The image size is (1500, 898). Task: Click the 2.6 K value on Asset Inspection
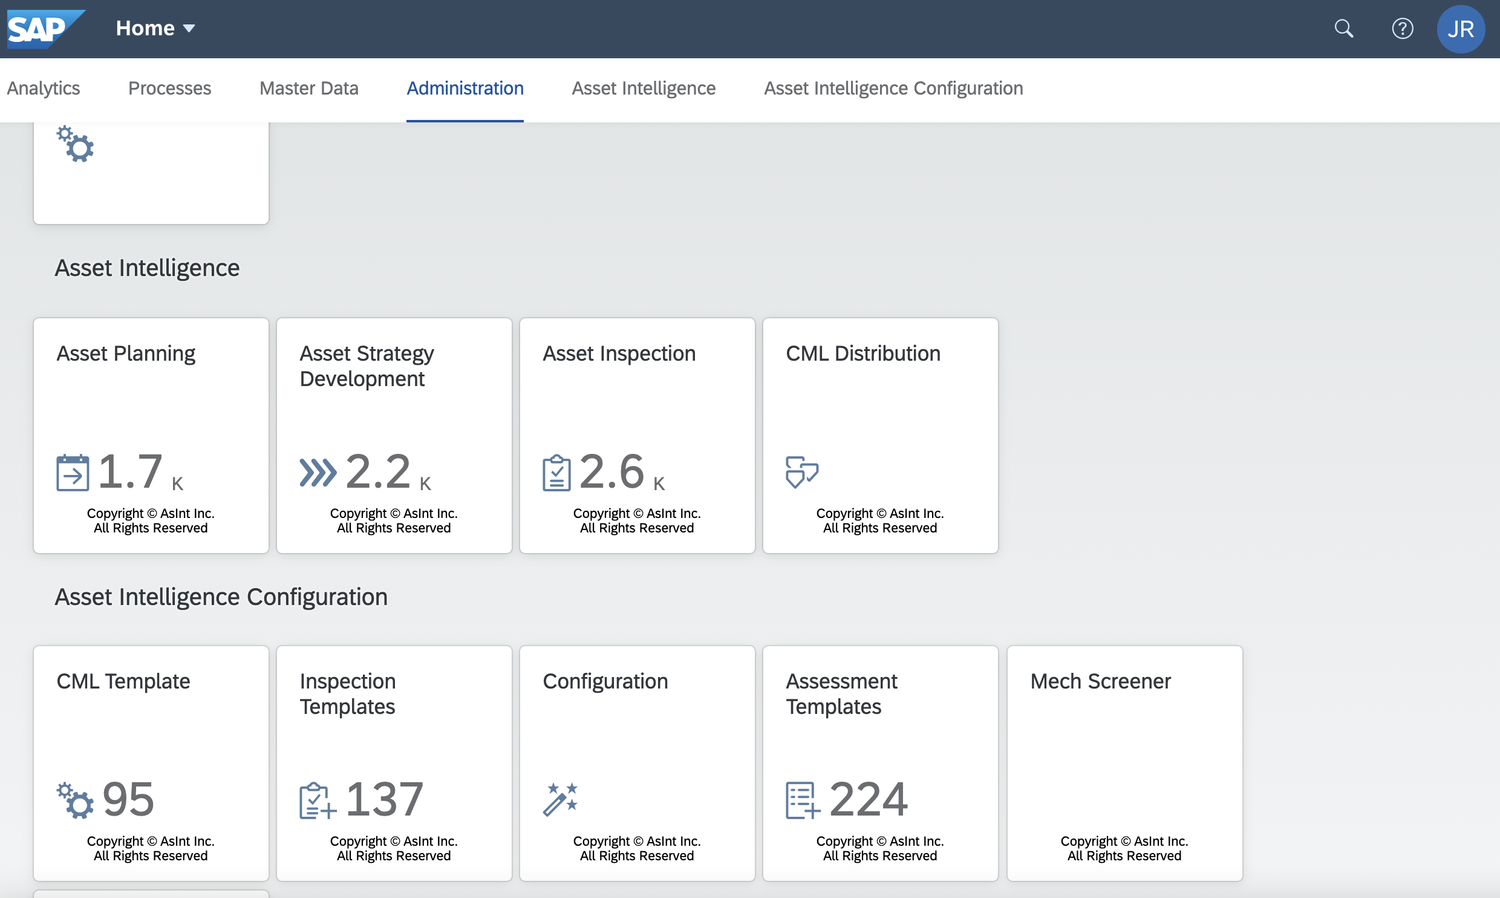click(x=622, y=472)
